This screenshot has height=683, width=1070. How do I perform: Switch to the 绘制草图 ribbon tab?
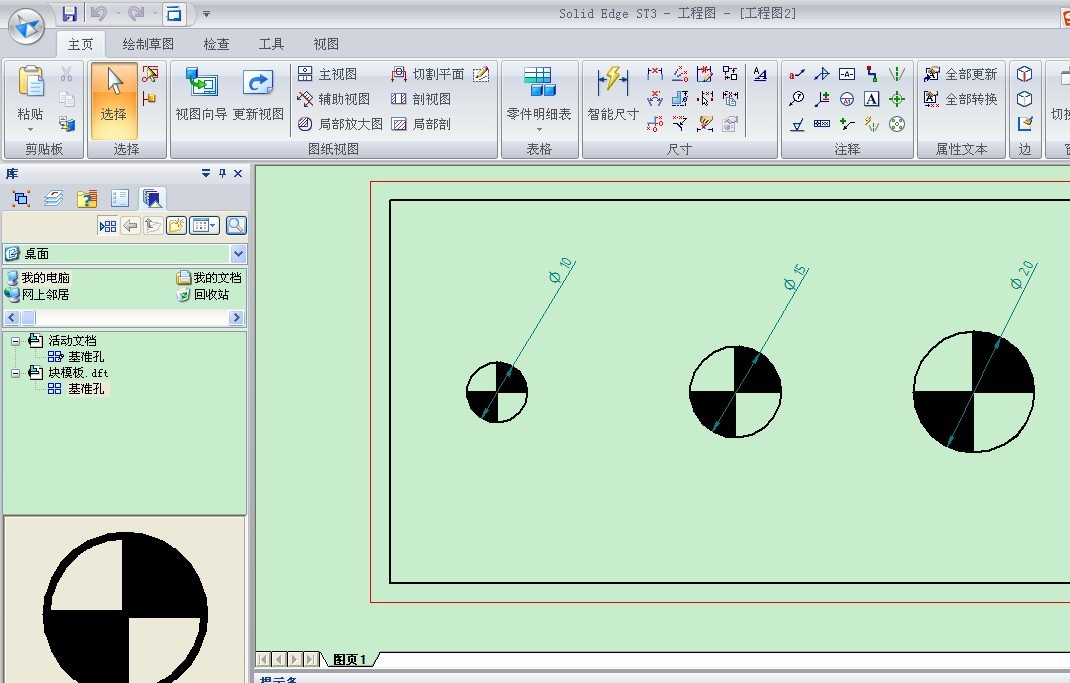click(148, 44)
